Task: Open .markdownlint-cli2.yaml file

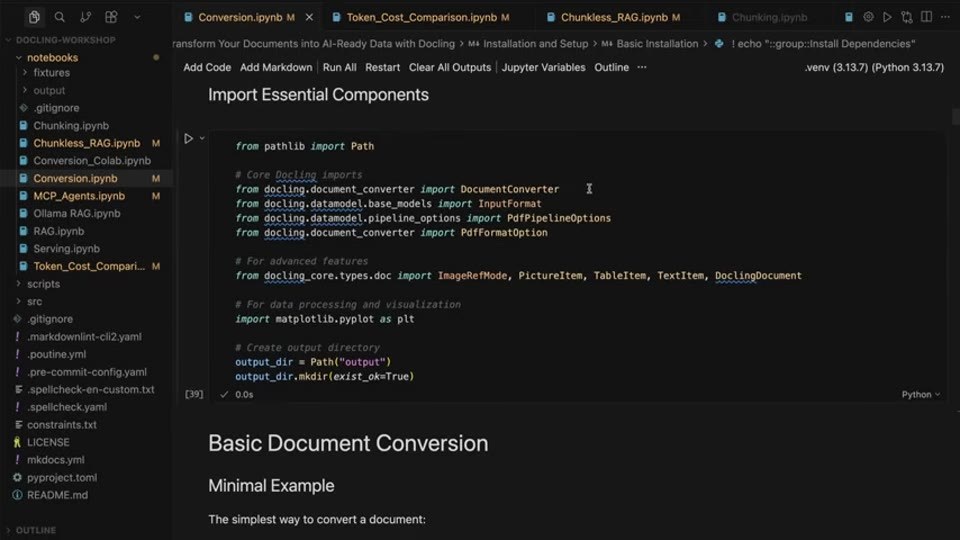Action: [84, 337]
